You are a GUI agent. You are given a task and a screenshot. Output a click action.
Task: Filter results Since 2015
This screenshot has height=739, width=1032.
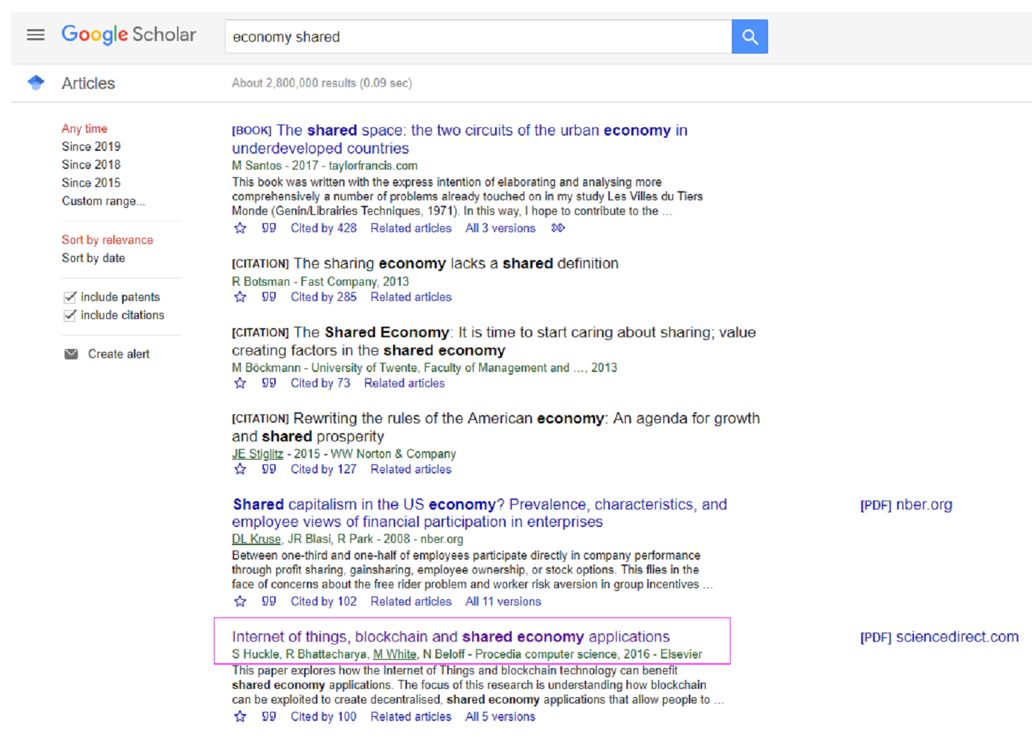[x=91, y=183]
